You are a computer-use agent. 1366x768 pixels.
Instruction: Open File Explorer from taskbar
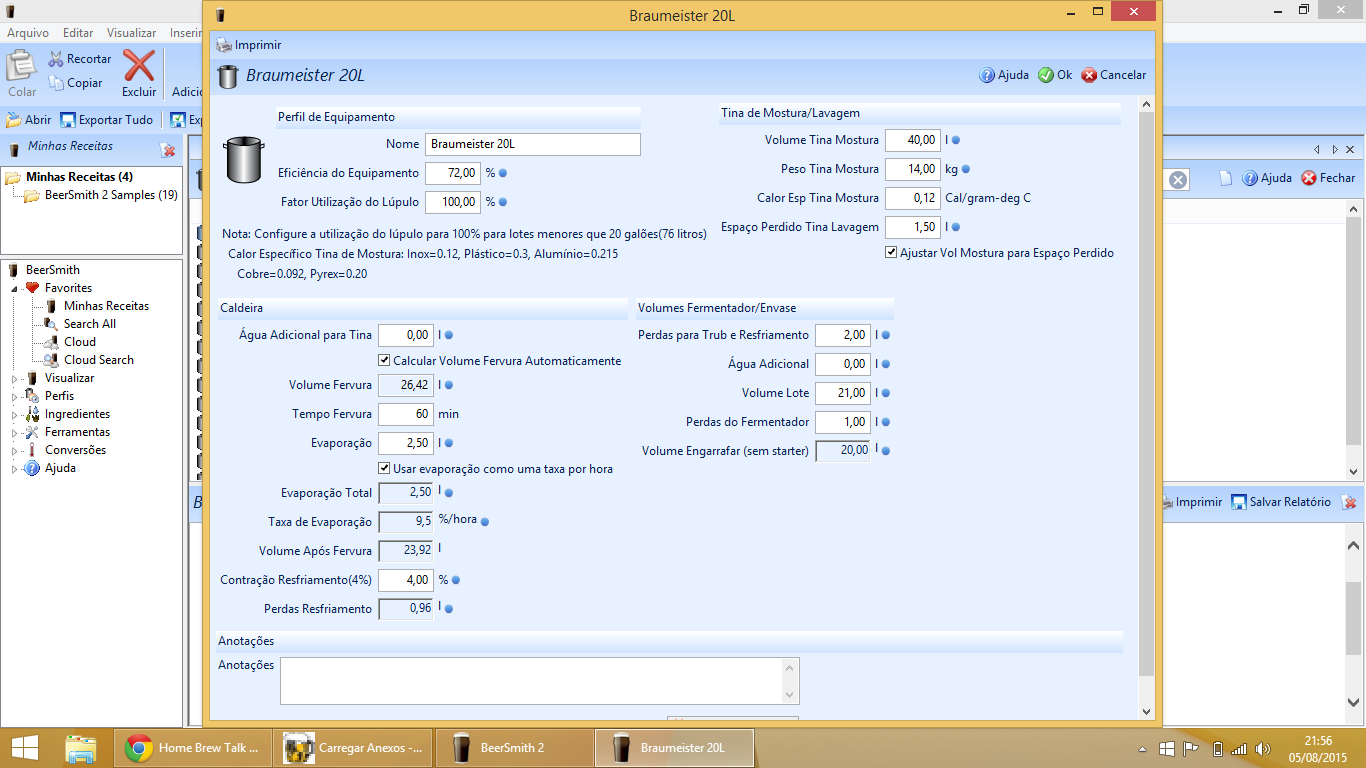tap(80, 748)
